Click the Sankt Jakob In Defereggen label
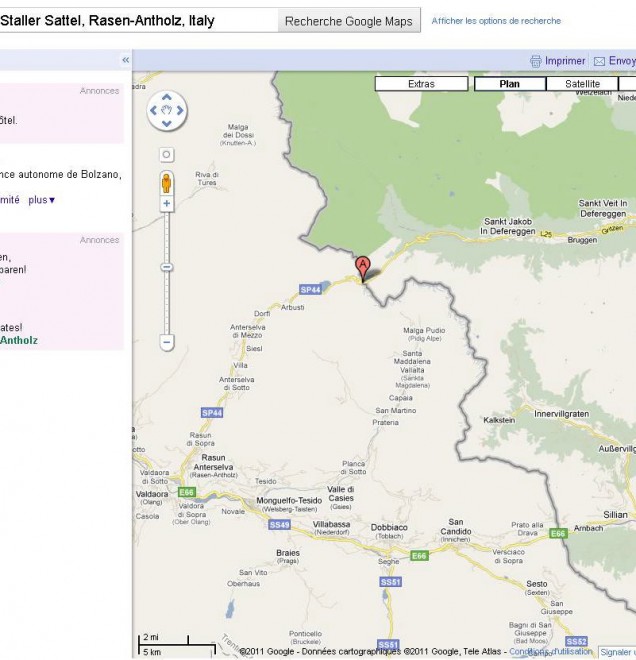Screen dimensions: 636x660 point(508,226)
